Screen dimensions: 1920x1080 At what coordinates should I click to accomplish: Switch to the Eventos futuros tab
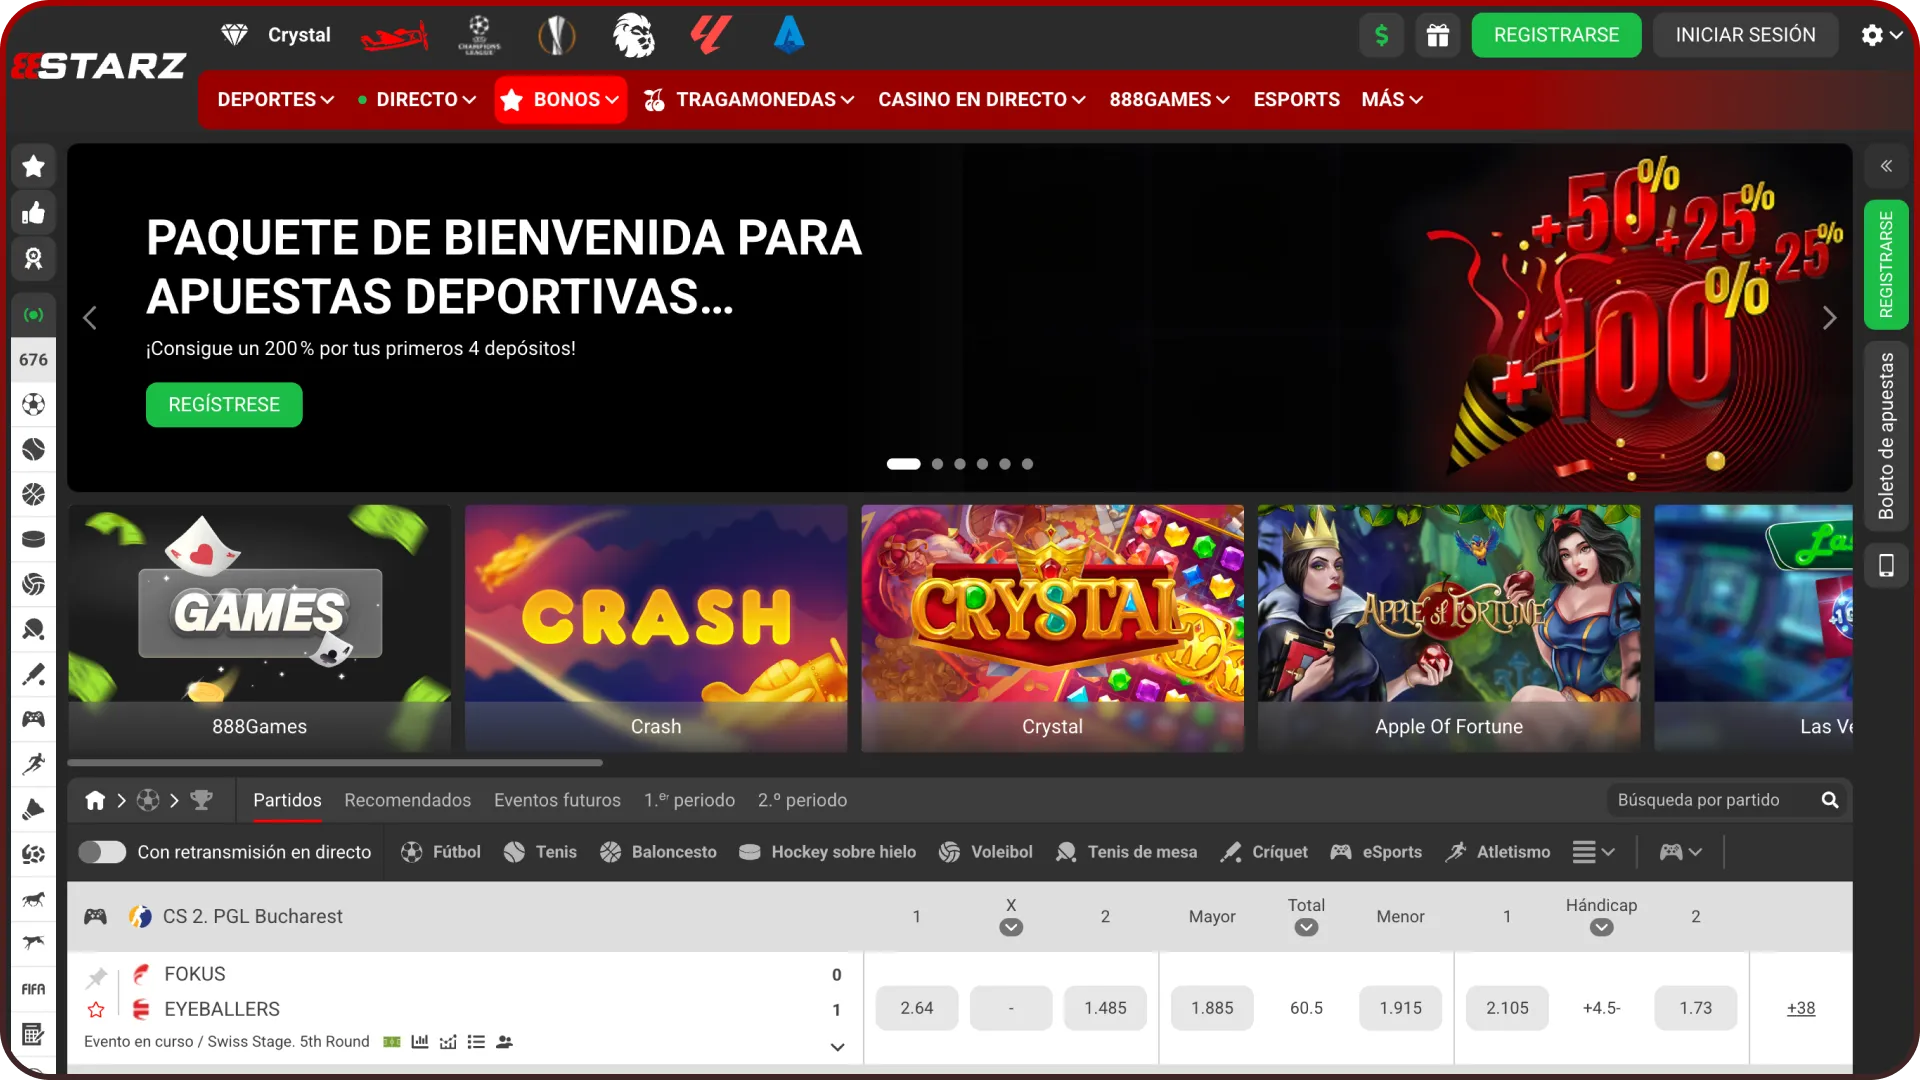556,800
